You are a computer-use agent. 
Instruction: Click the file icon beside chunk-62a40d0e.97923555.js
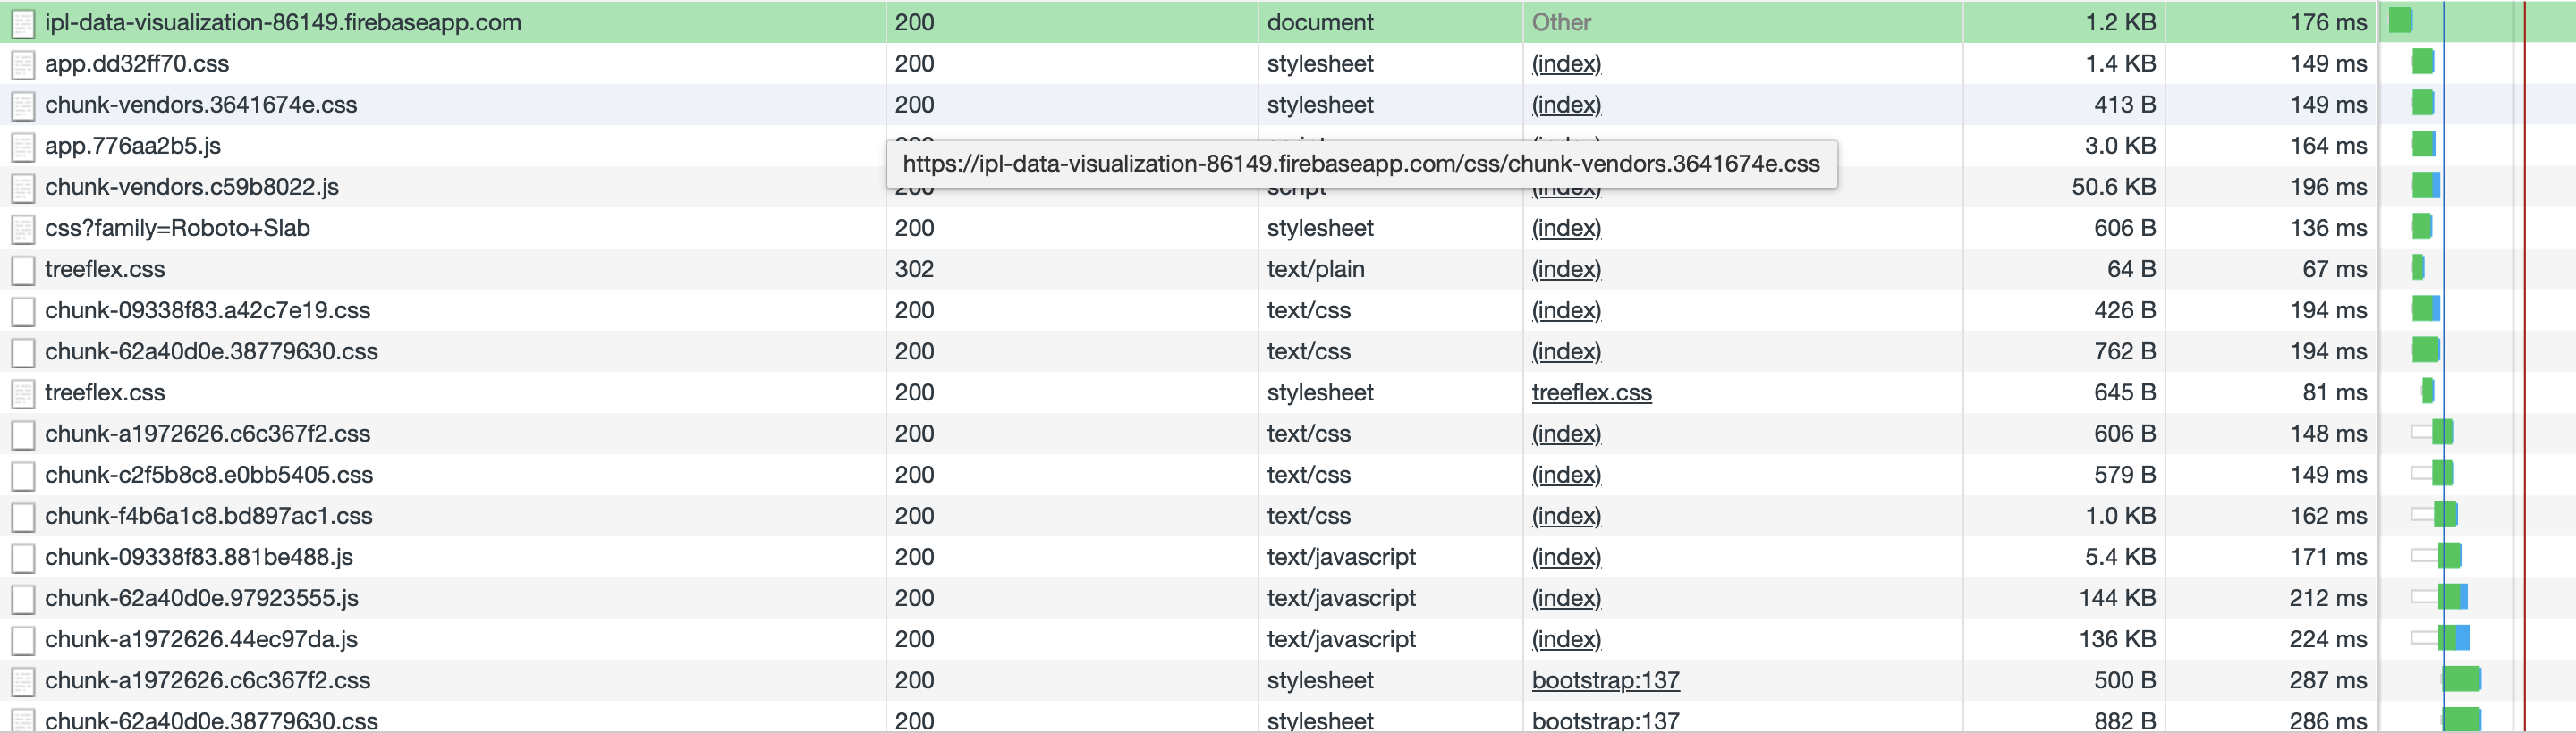click(x=23, y=599)
